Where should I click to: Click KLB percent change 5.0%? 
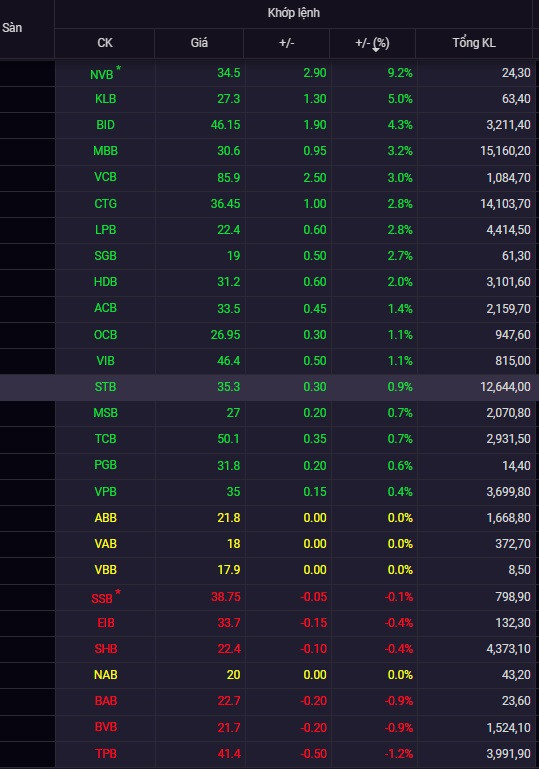click(400, 99)
